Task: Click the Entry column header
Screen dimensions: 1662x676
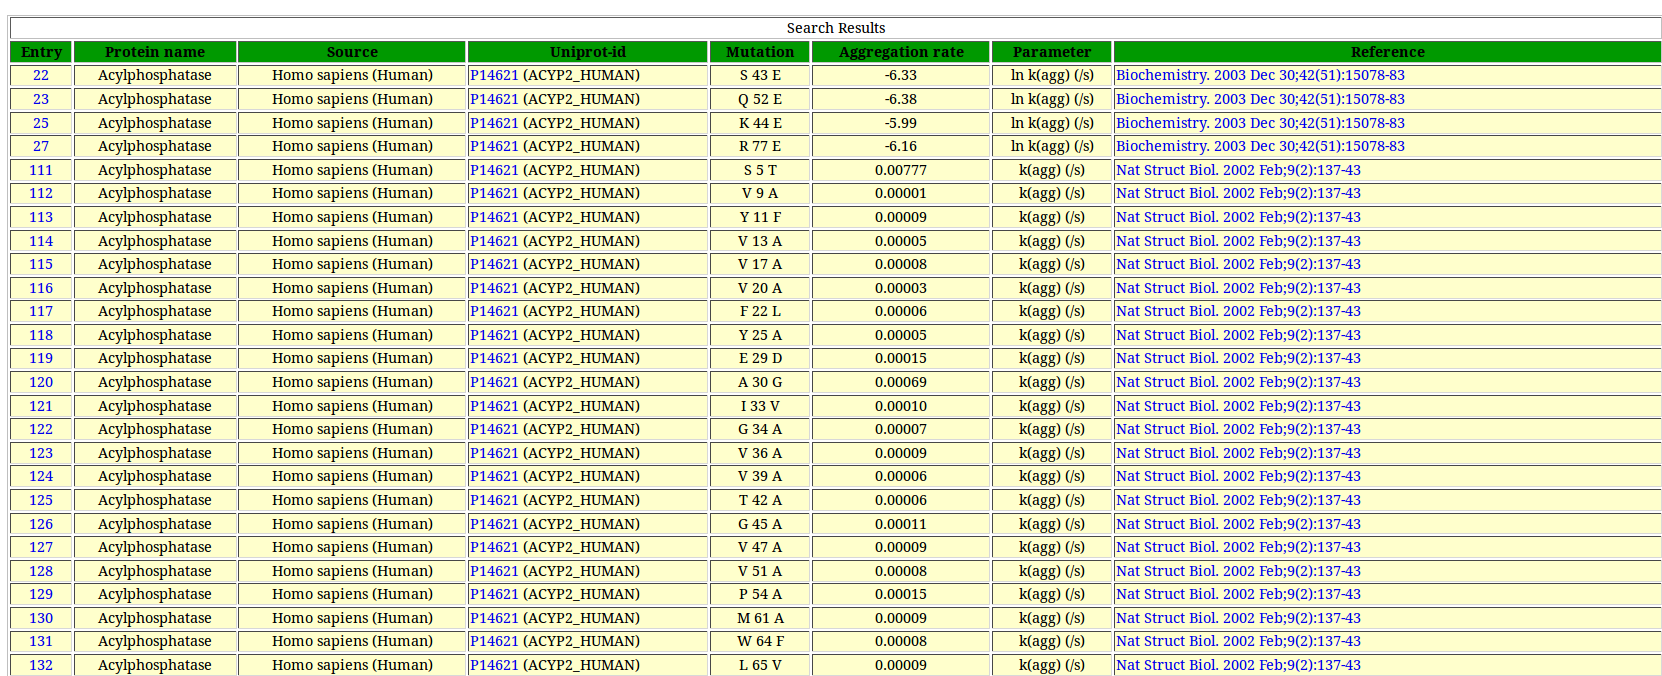Action: point(41,52)
